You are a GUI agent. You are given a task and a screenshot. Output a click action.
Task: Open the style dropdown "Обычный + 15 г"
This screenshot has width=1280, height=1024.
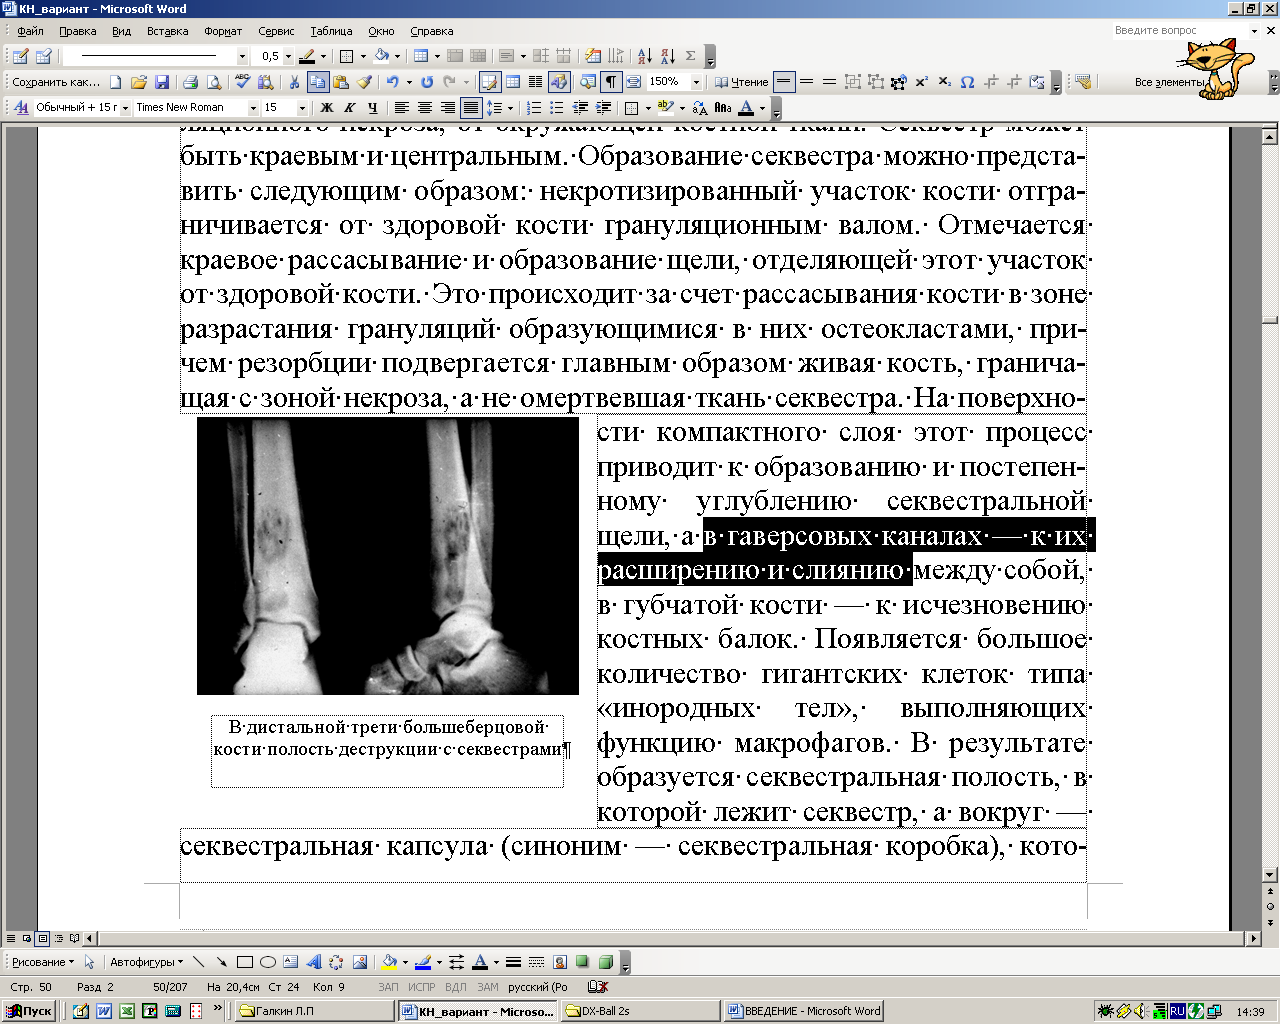point(126,107)
